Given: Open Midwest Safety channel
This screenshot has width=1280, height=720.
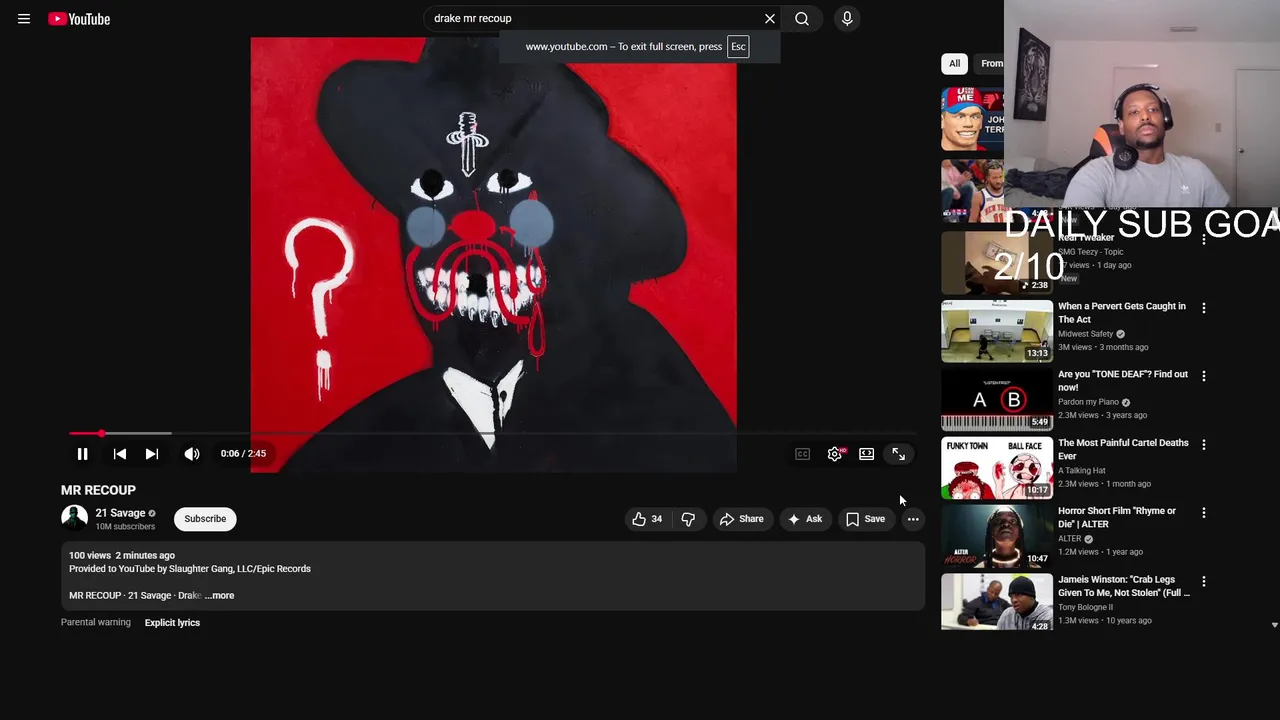Looking at the screenshot, I should (x=1085, y=334).
